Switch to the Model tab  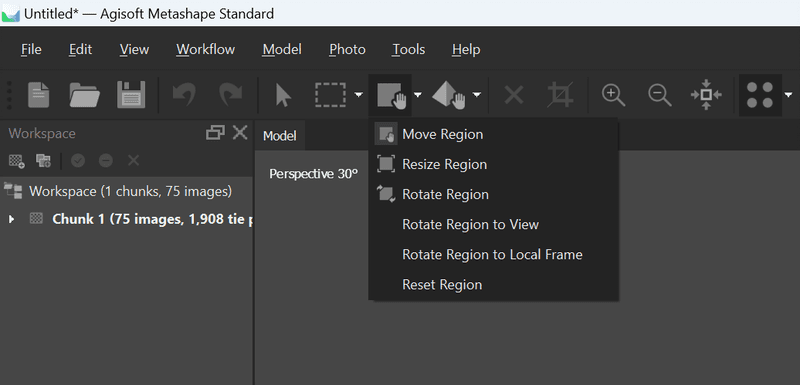[280, 136]
